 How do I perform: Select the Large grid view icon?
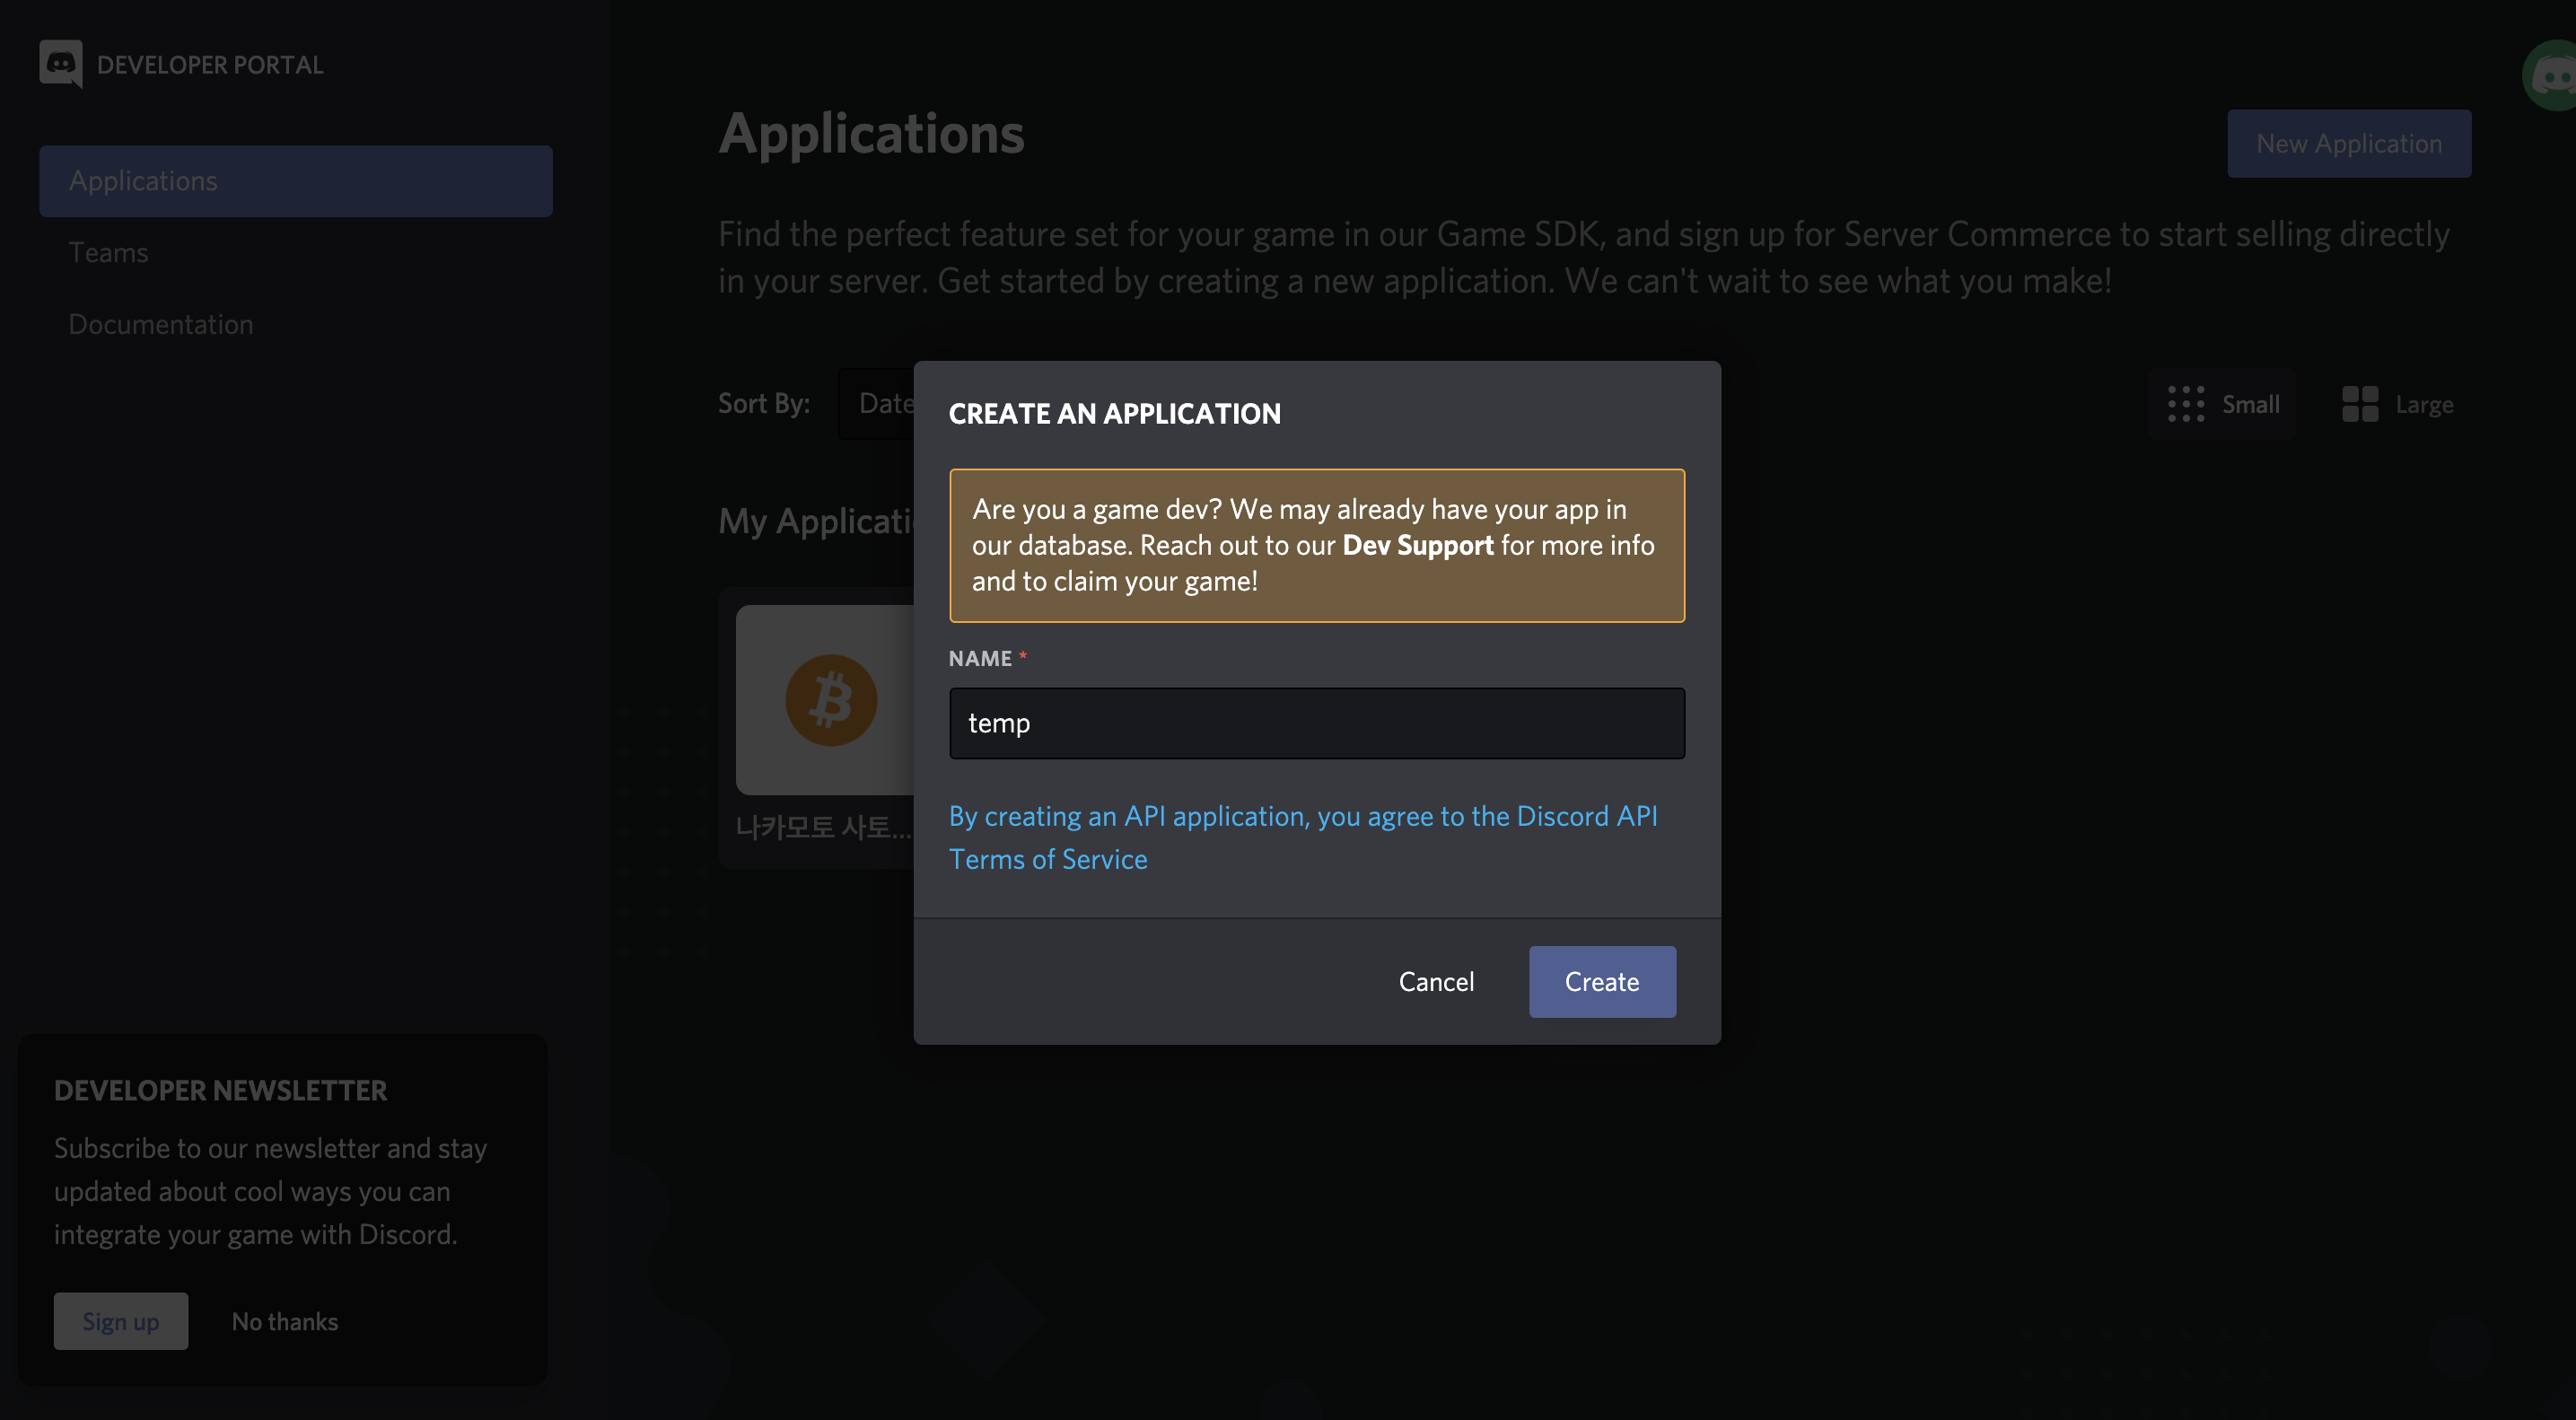tap(2360, 404)
